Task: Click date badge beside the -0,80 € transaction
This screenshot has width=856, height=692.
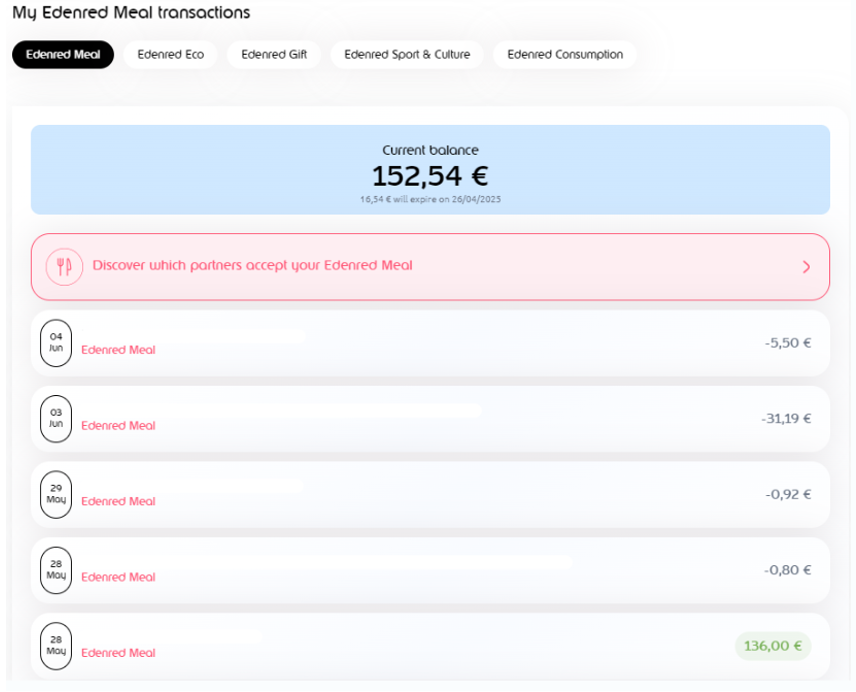Action: point(56,570)
